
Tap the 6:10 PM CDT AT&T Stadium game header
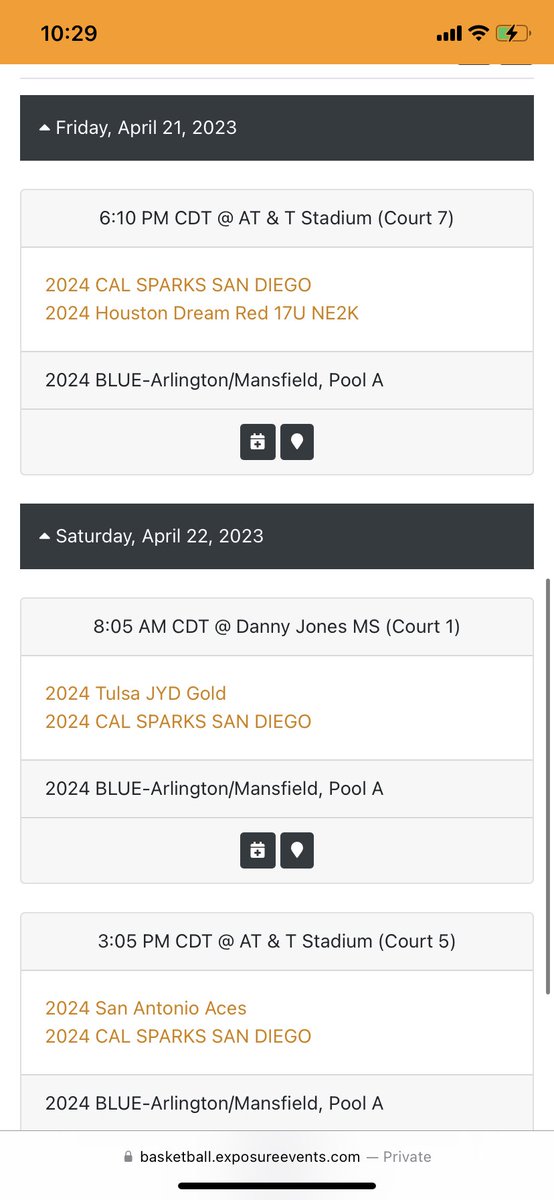click(277, 217)
